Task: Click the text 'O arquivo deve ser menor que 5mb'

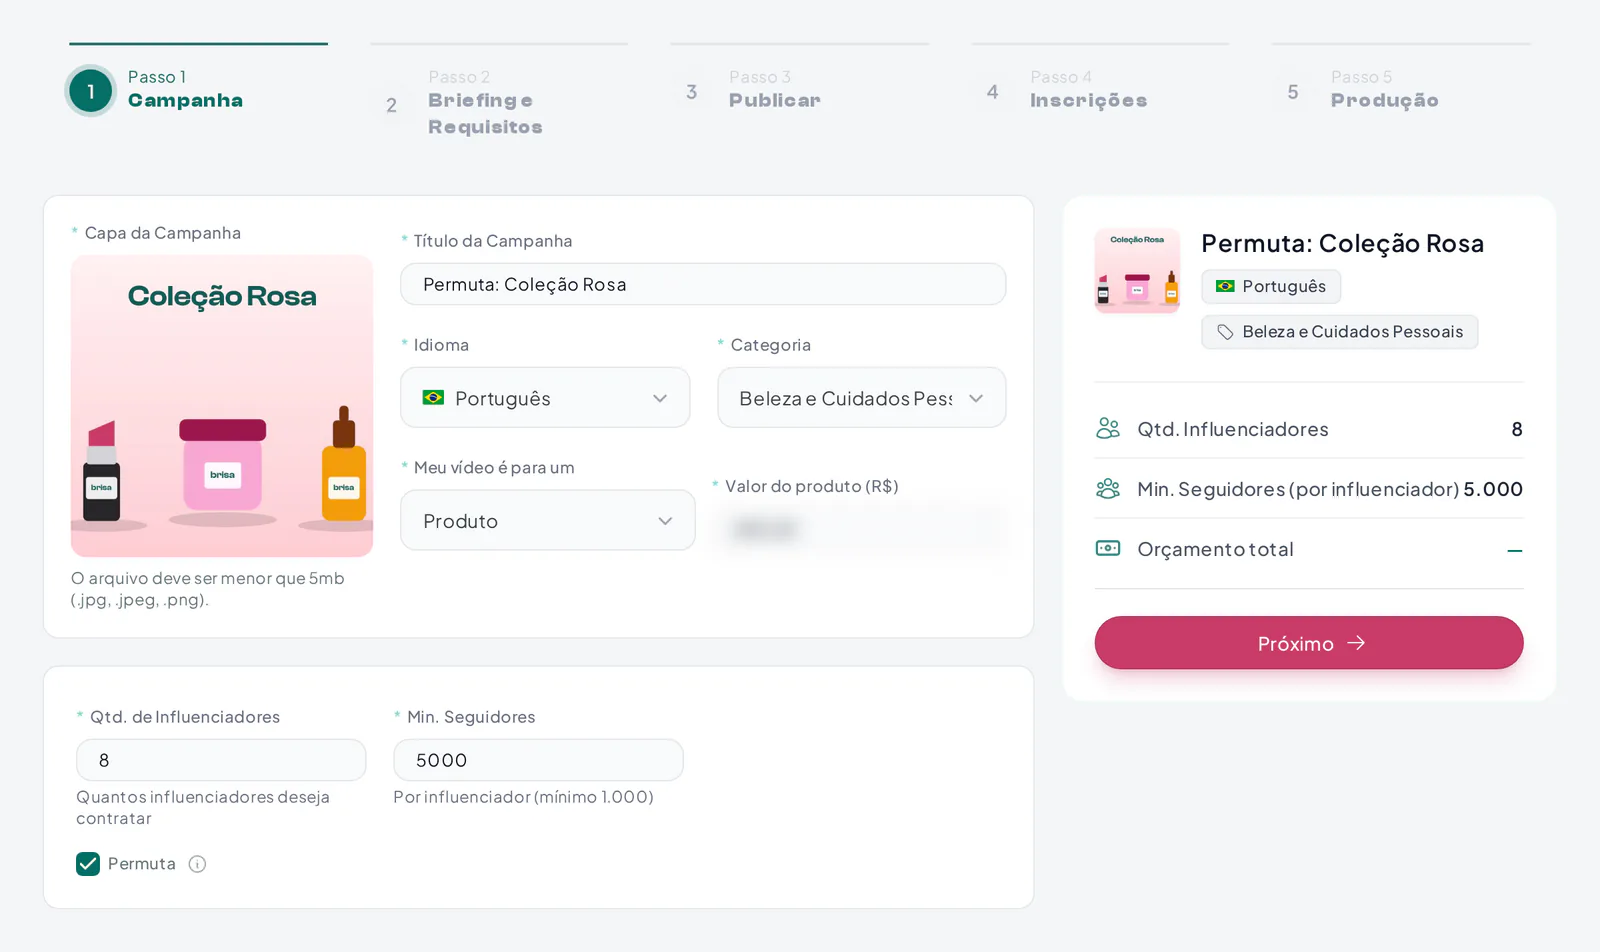Action: click(x=208, y=578)
